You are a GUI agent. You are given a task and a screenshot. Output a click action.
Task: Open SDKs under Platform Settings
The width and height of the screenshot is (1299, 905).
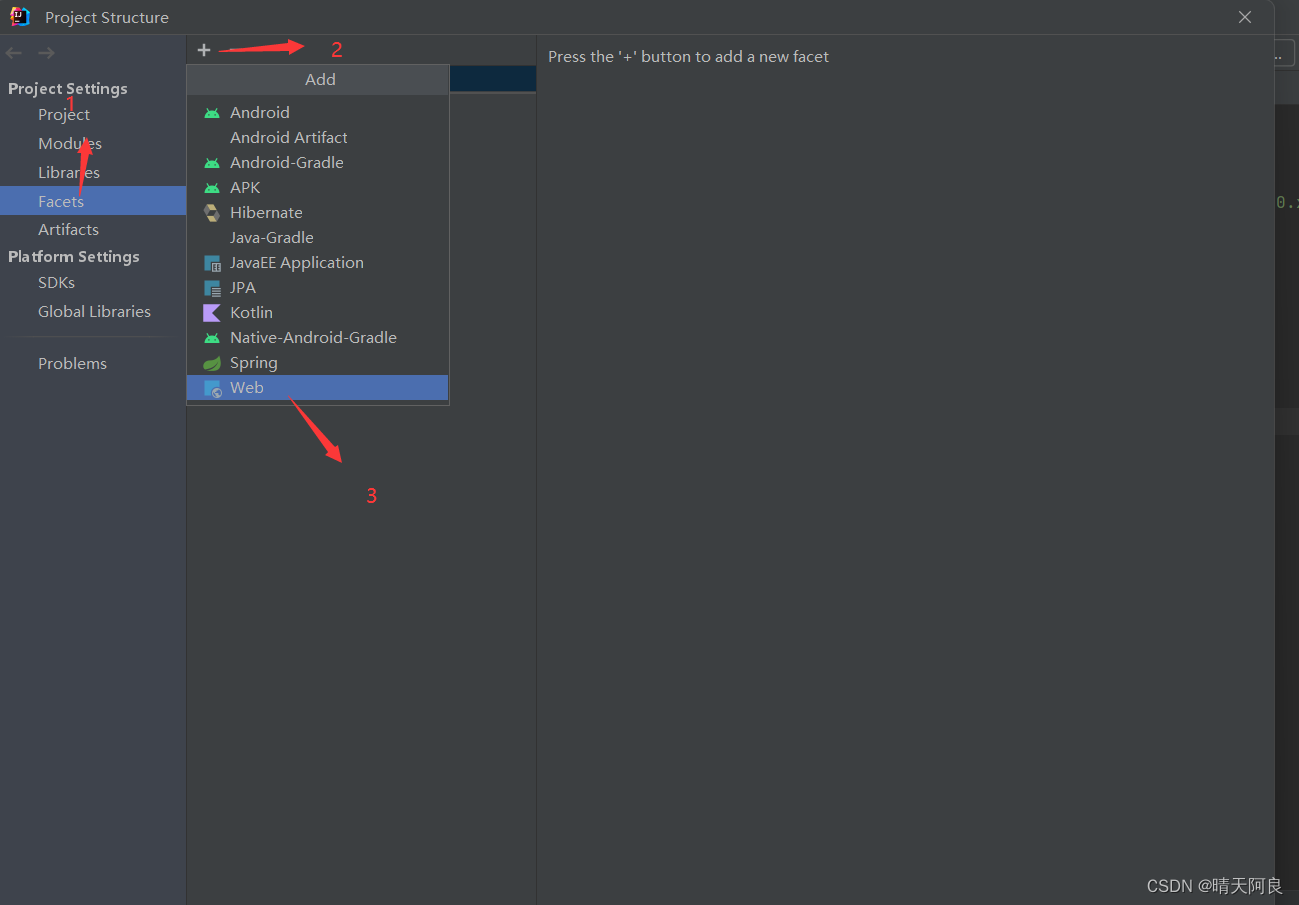(56, 283)
